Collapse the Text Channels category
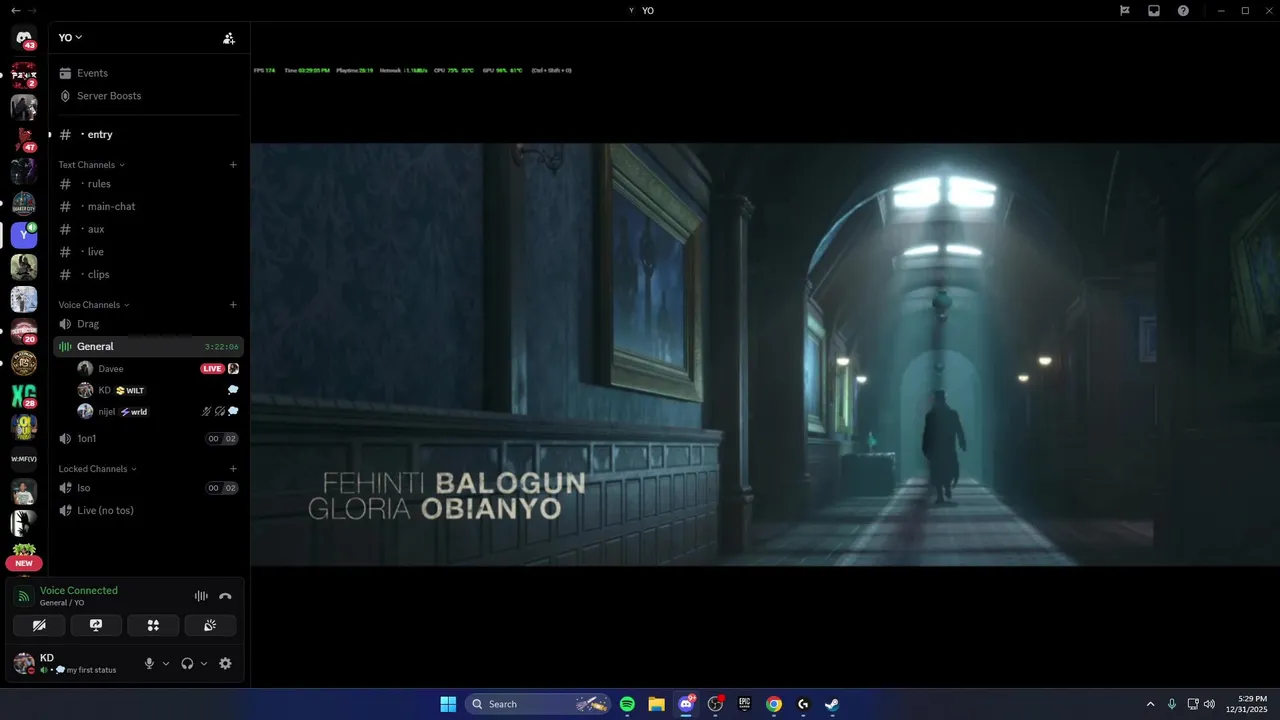Screen dimensions: 1280x720 pyautogui.click(x=91, y=164)
